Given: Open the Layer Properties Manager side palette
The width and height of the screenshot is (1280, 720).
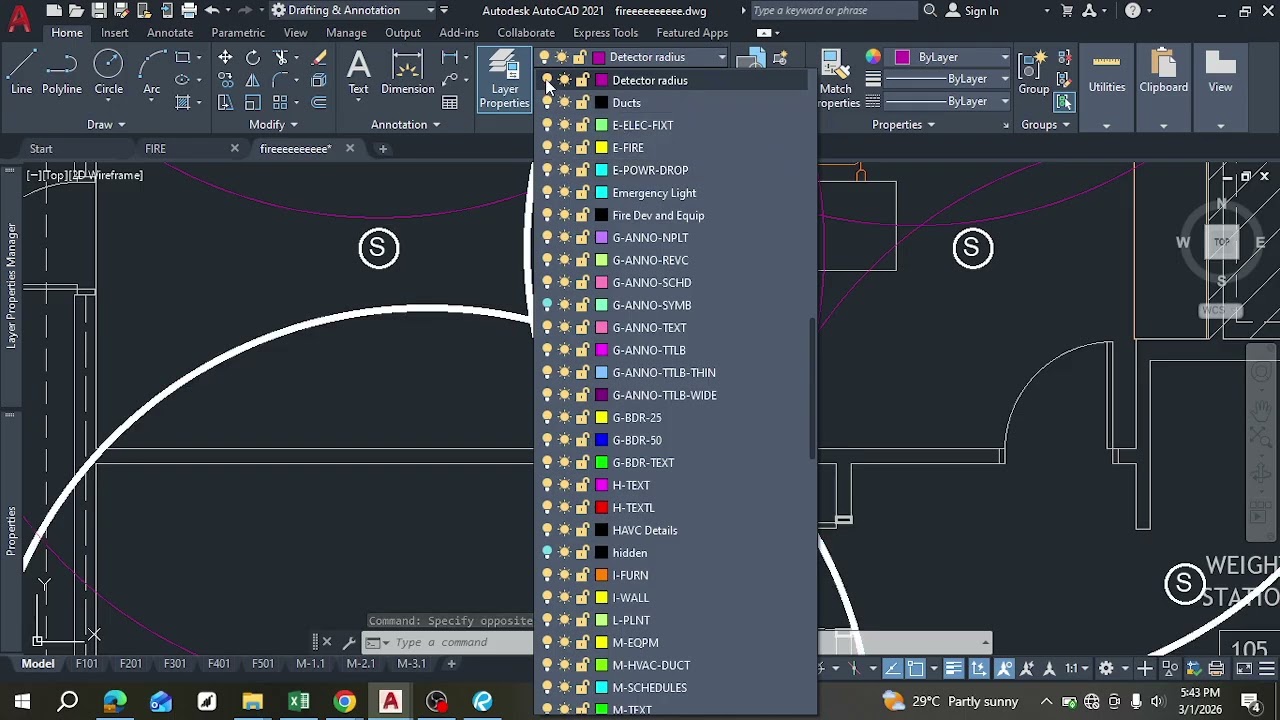Looking at the screenshot, I should [11, 285].
